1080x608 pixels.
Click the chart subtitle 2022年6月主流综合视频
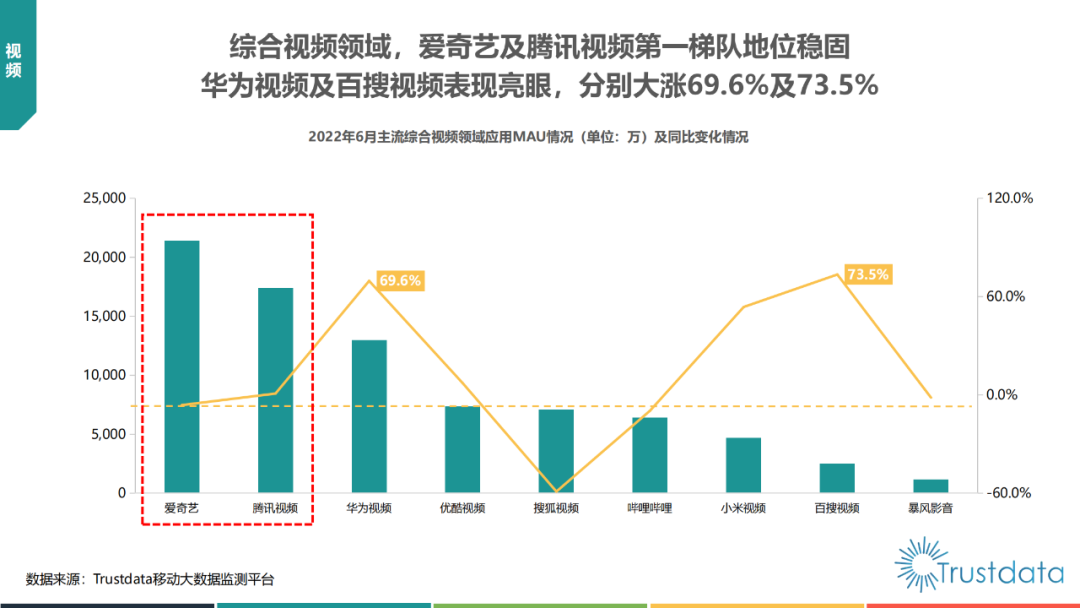click(528, 137)
